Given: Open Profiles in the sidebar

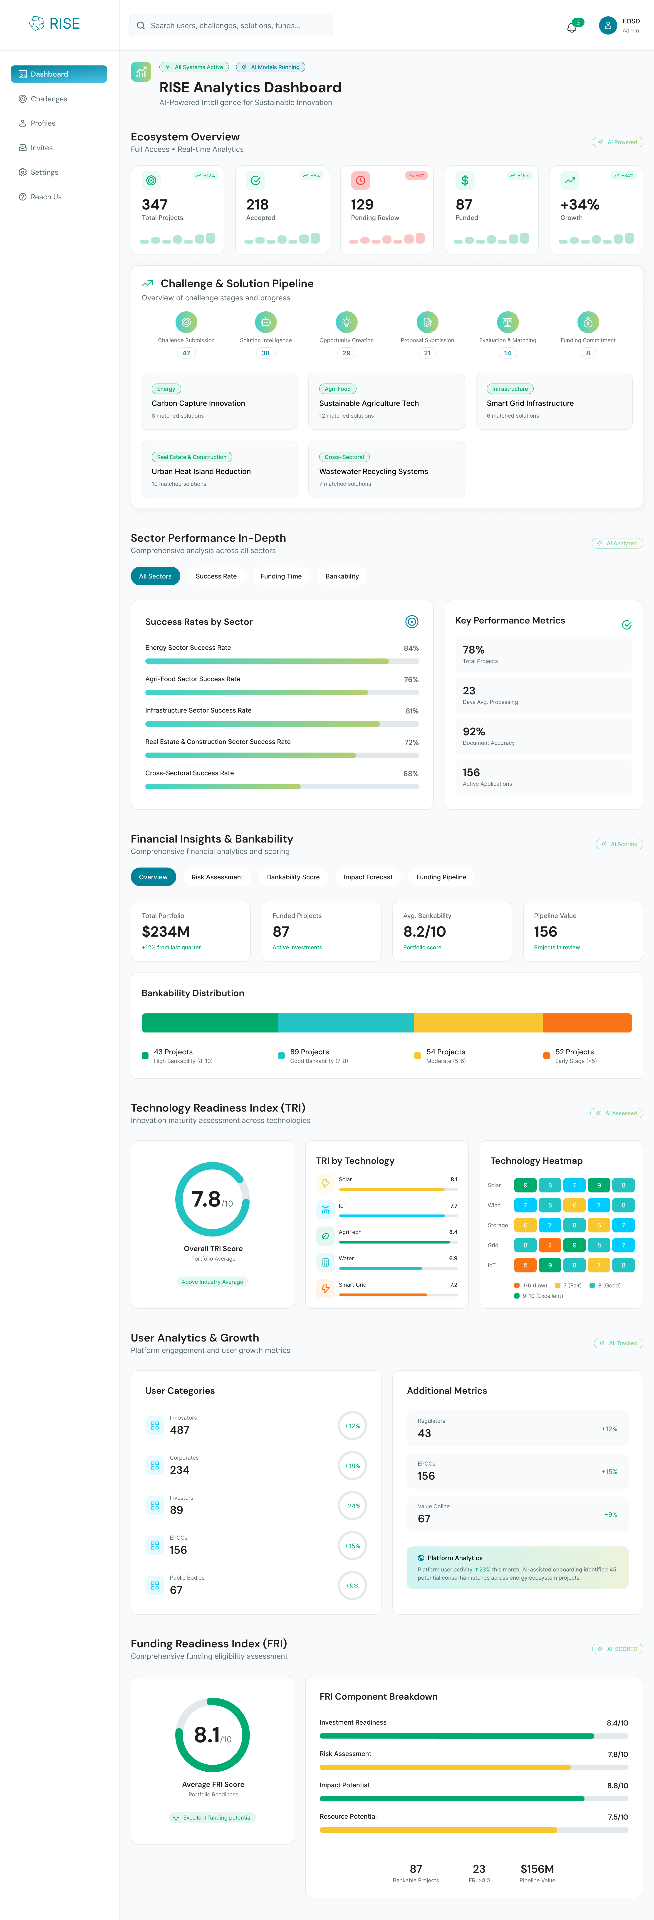Looking at the screenshot, I should [x=59, y=123].
